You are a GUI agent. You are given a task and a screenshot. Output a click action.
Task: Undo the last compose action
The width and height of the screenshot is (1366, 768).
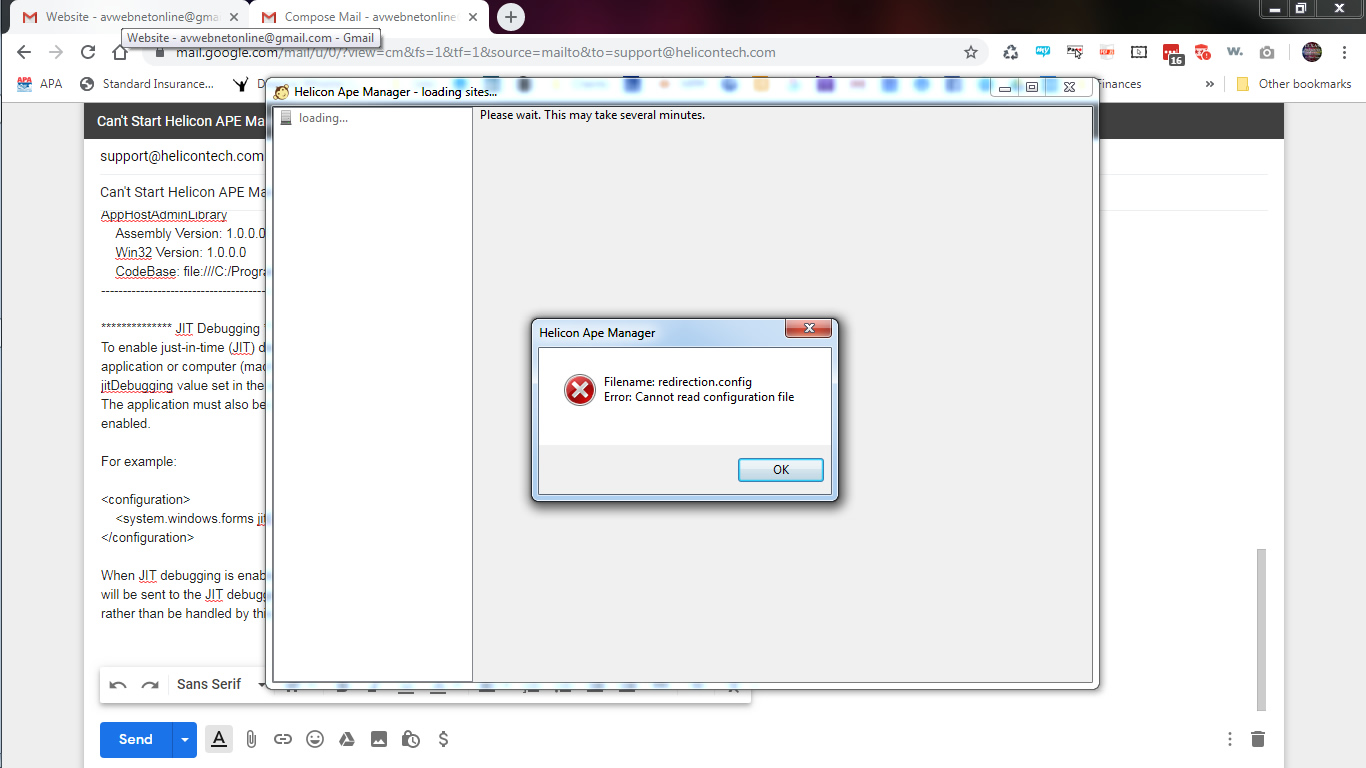[x=118, y=684]
